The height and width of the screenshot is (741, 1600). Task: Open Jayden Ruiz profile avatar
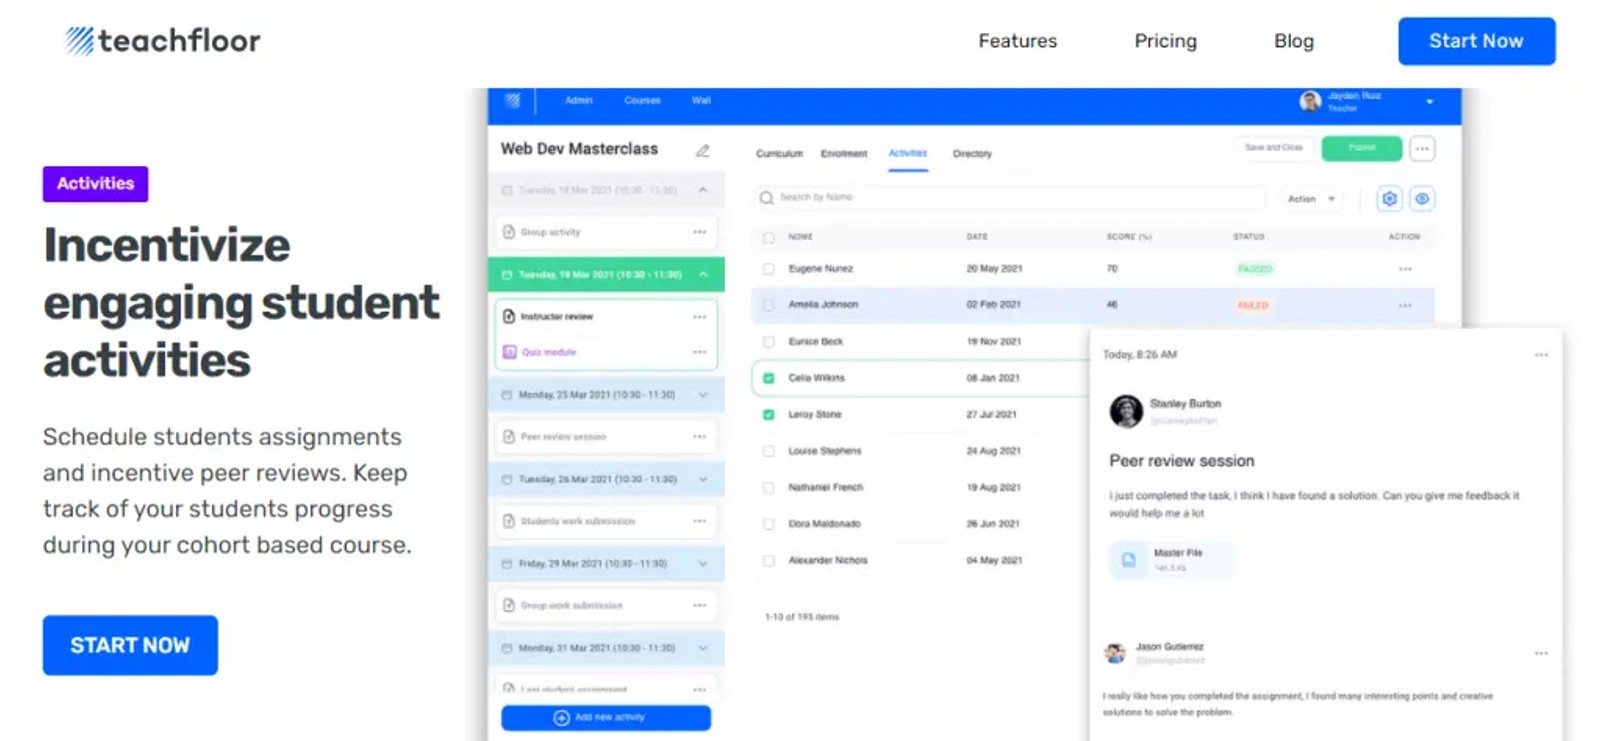[1310, 101]
